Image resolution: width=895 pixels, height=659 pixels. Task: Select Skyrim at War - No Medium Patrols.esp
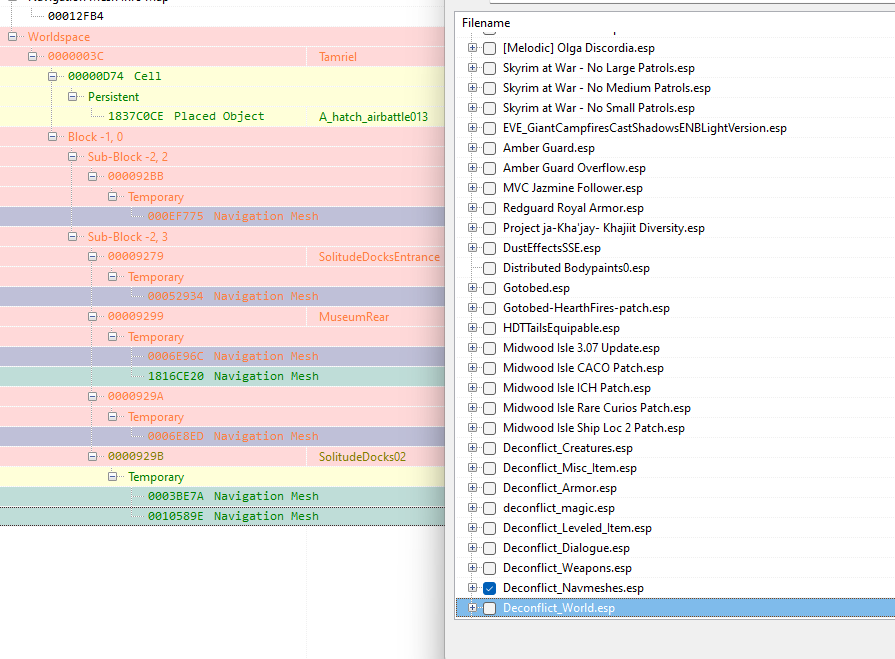pos(607,88)
